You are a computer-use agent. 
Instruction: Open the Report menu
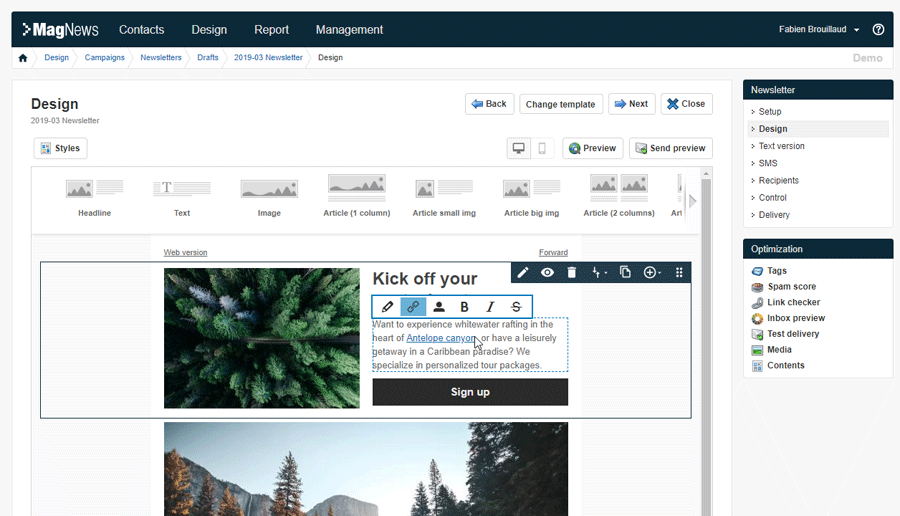271,30
